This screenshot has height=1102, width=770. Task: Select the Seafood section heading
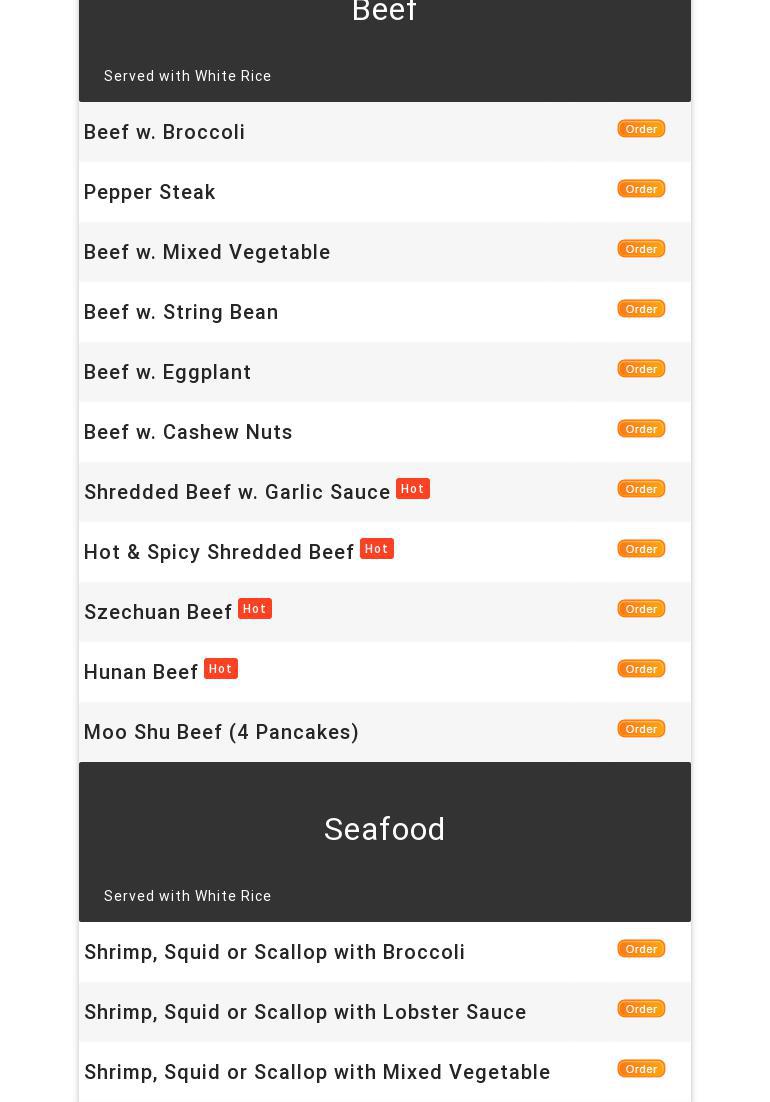(x=384, y=829)
